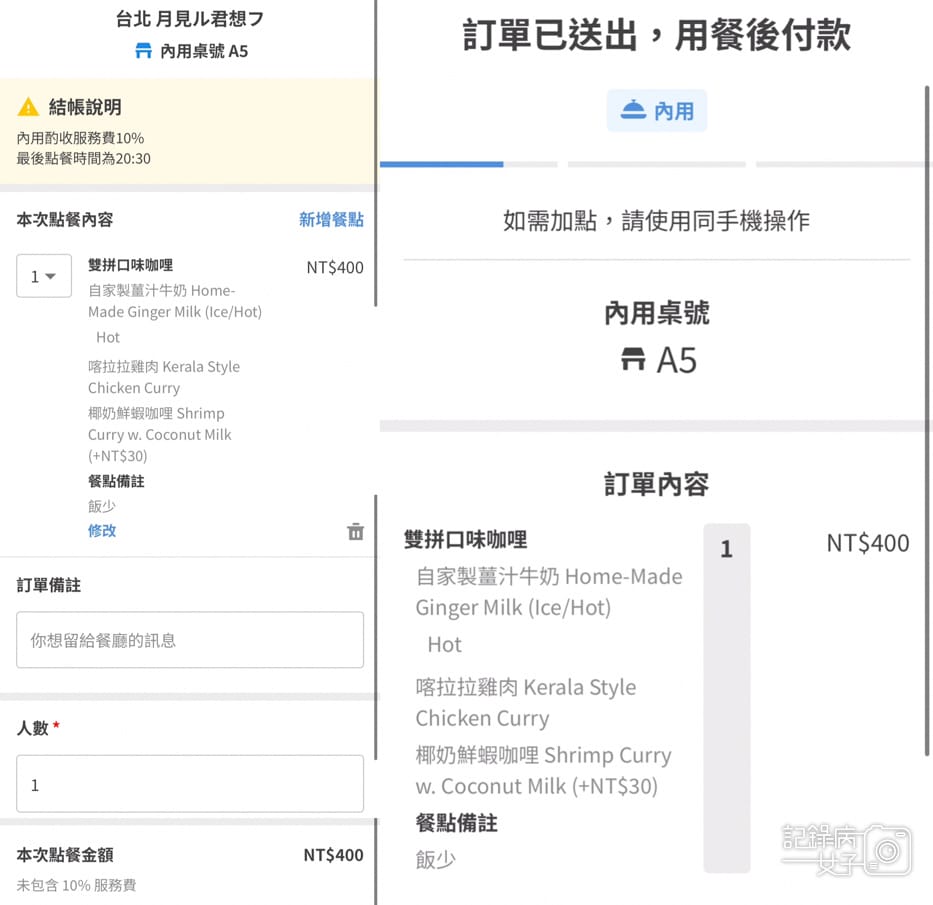Select the 內用 dine-in badge
Screen dimensions: 933x905
pyautogui.click(x=656, y=110)
